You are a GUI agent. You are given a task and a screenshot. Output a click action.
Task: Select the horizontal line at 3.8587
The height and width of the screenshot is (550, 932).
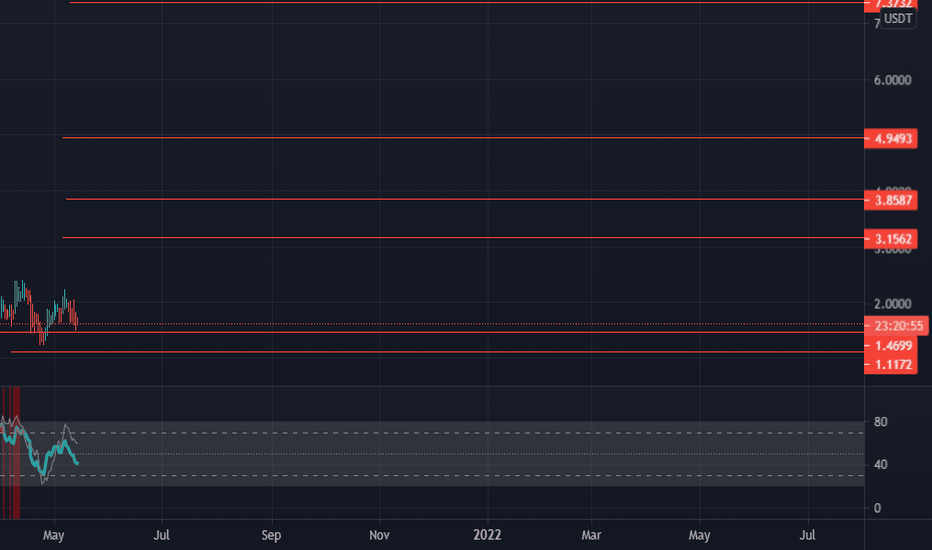tap(465, 199)
